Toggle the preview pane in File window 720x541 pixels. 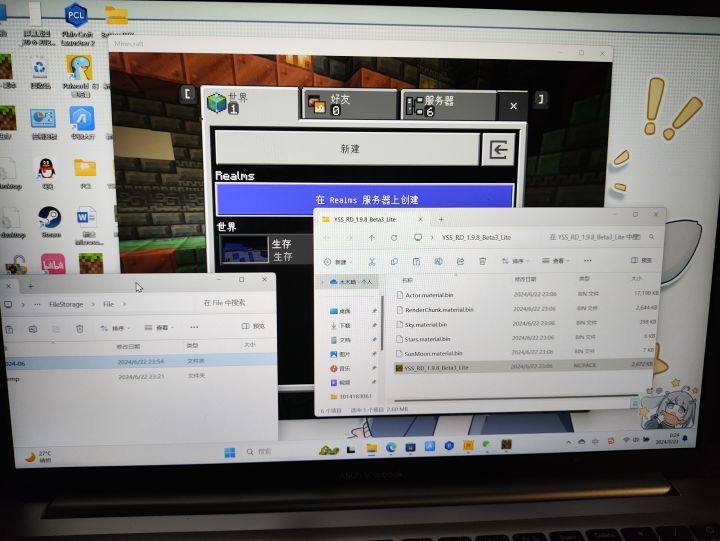point(253,326)
